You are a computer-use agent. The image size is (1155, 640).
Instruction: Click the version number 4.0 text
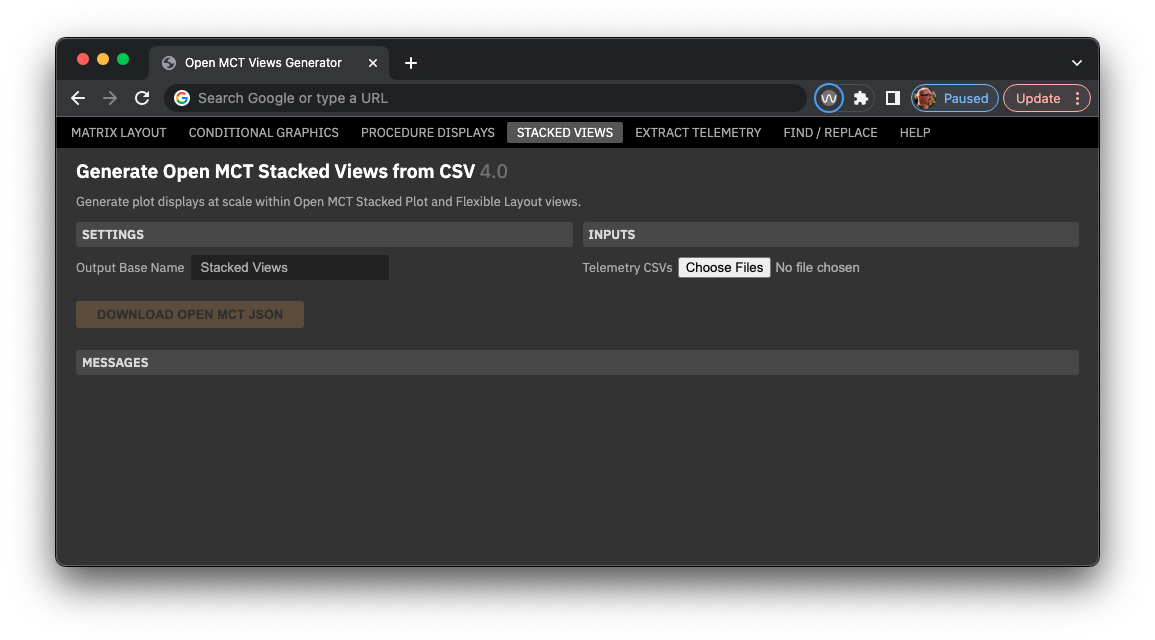pos(494,172)
